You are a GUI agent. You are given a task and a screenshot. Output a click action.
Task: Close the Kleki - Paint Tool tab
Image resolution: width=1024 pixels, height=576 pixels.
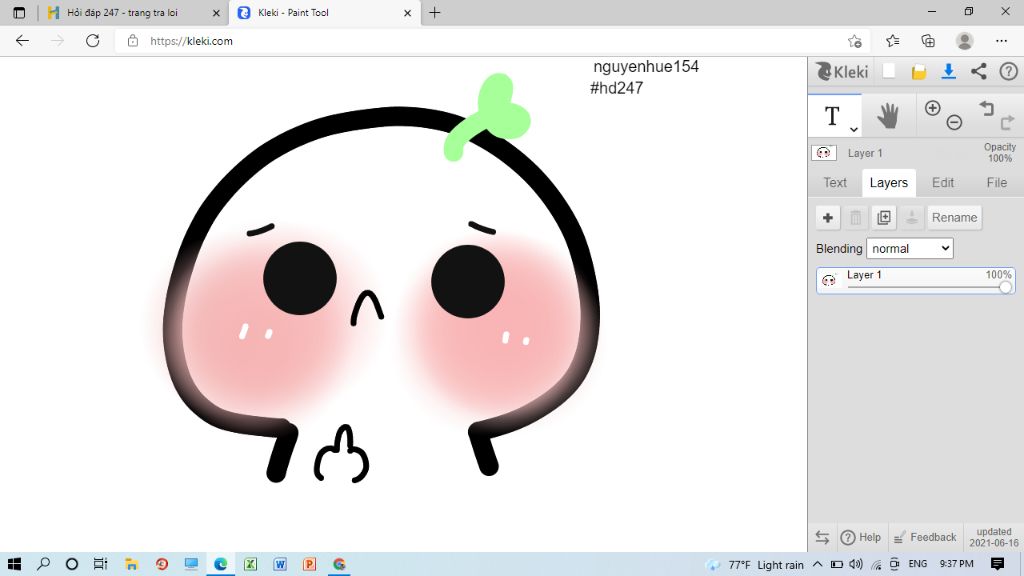tap(408, 12)
